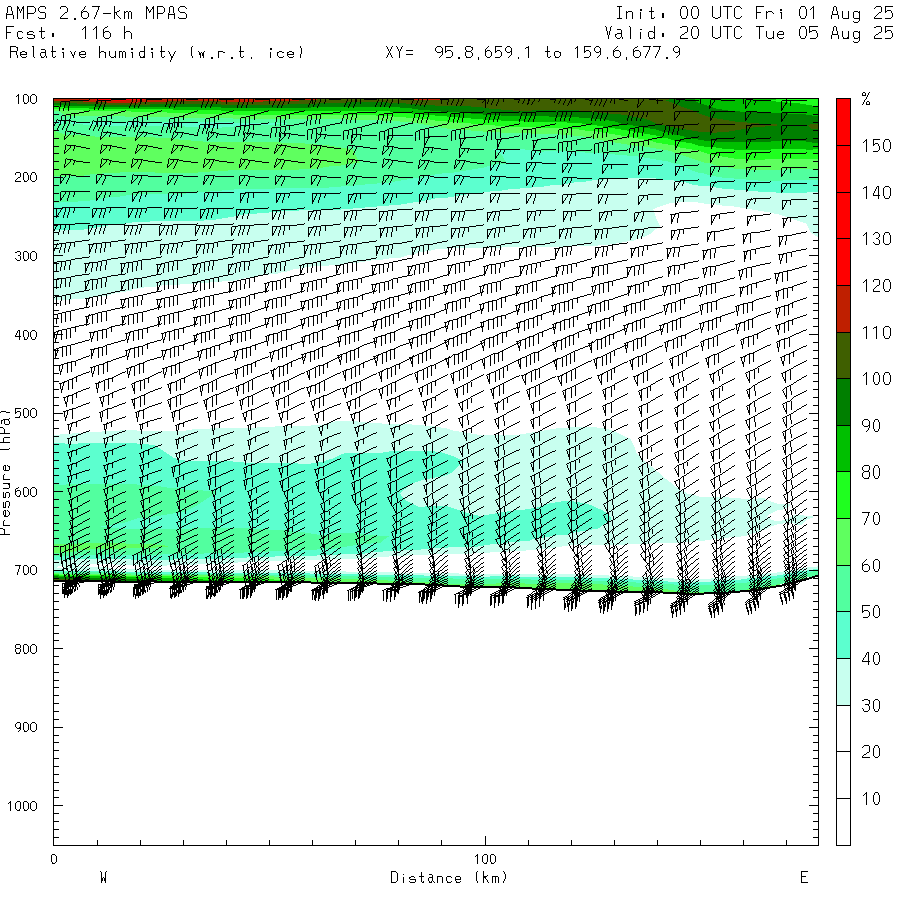Click the 40 colorbar value label
Image resolution: width=900 pixels, height=900 pixels.
pyautogui.click(x=871, y=658)
